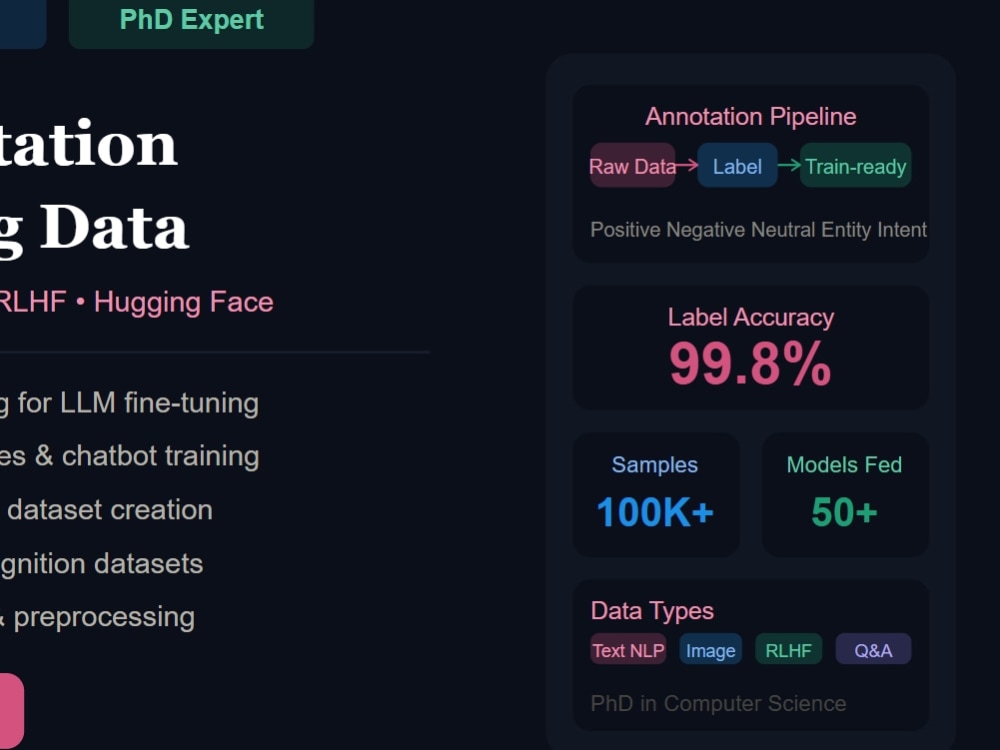Select the Label pipeline chip
Viewport: 1000px width, 750px height.
(737, 166)
